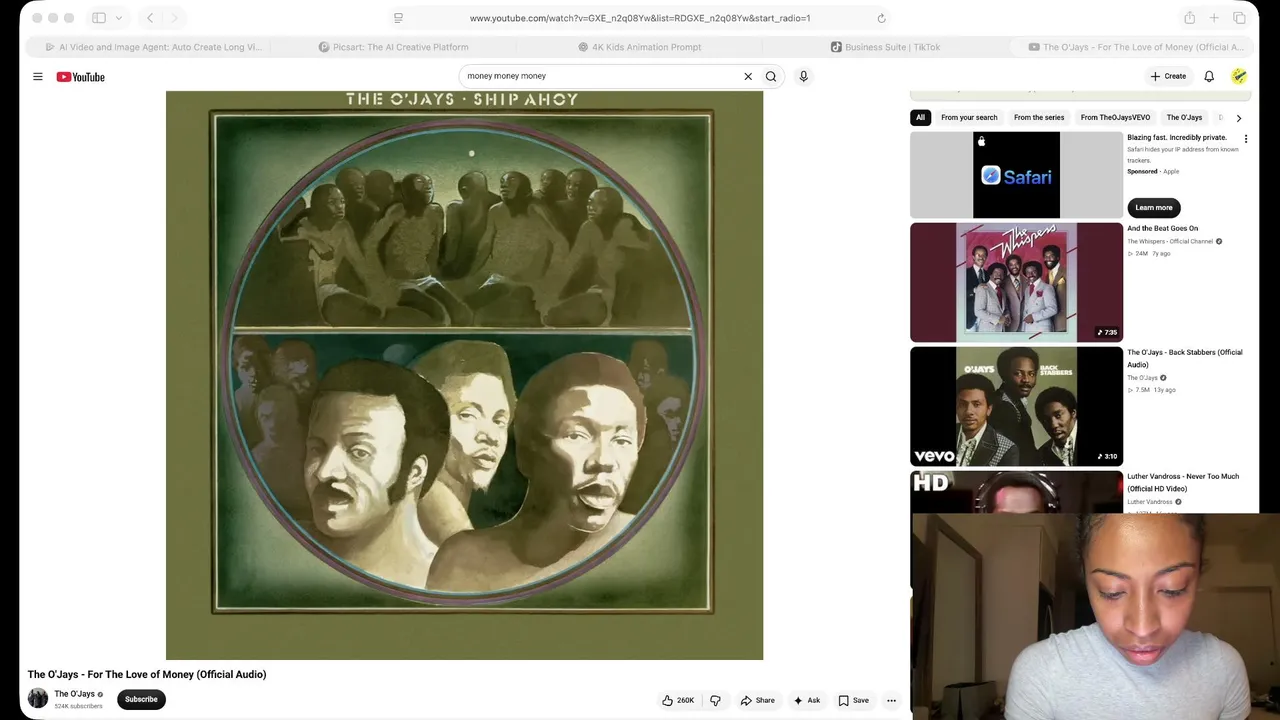
Task: Open The O'Jays channel name link
Action: [x=74, y=694]
